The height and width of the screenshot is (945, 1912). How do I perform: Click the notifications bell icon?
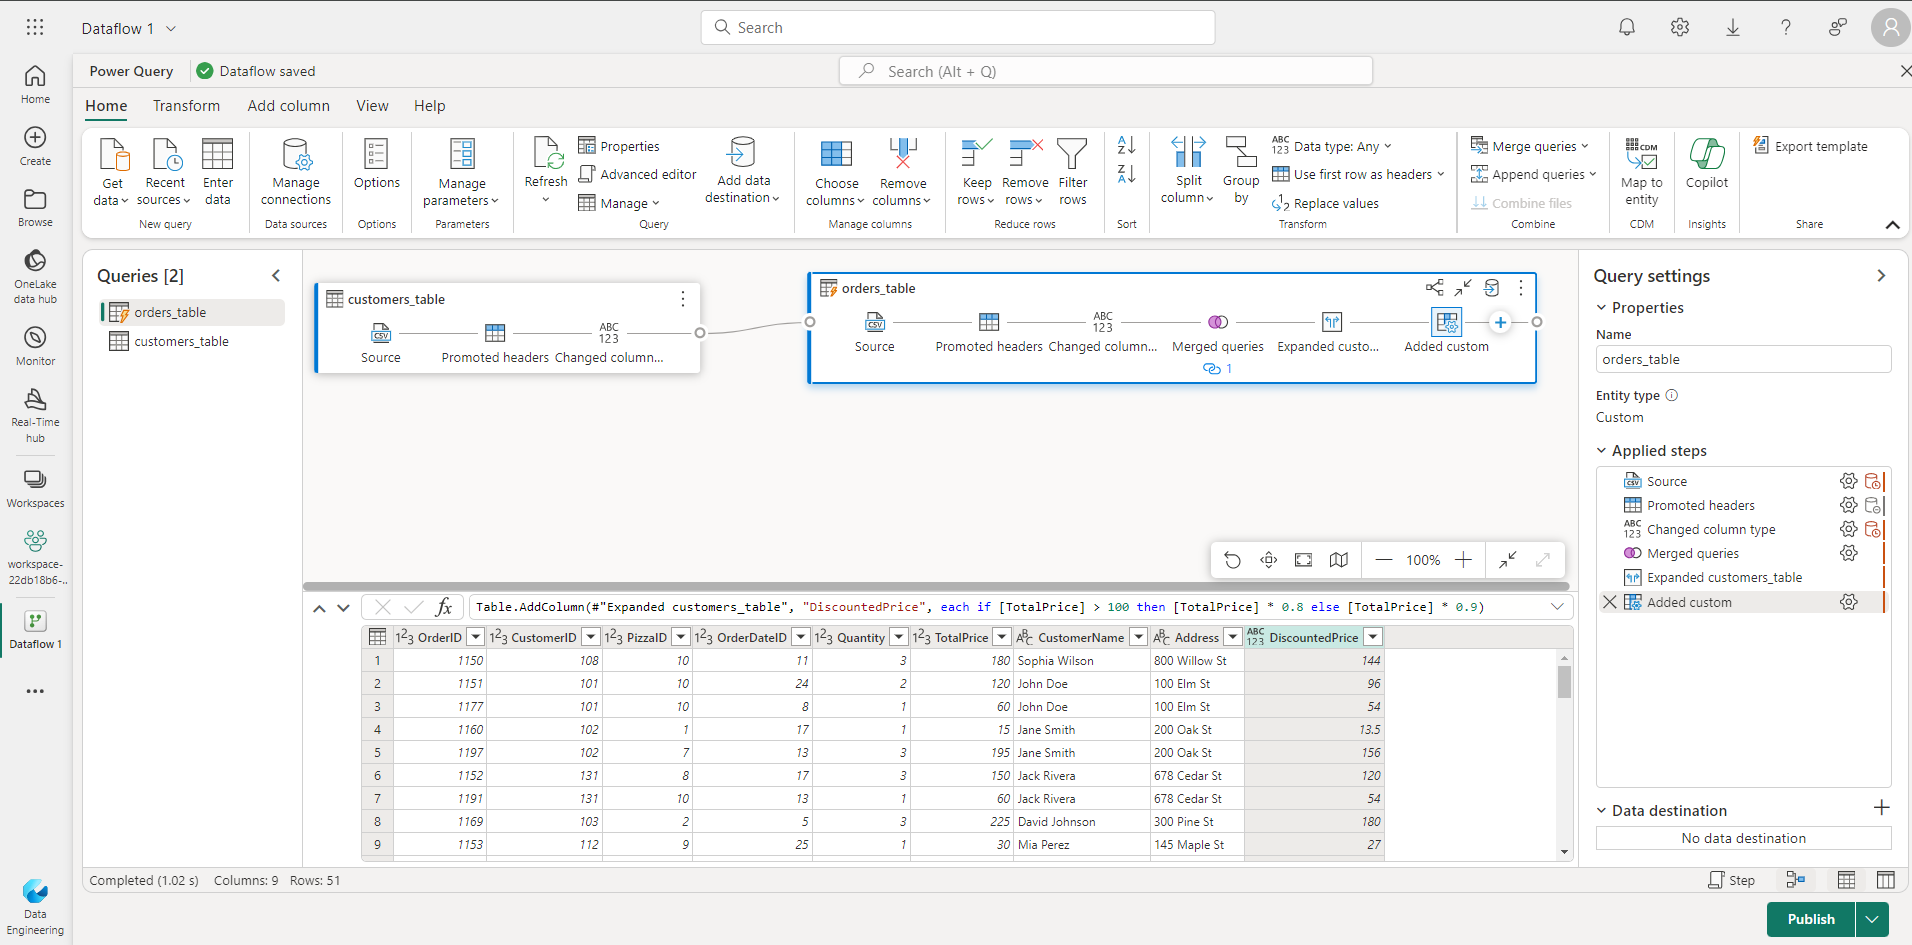click(x=1627, y=27)
